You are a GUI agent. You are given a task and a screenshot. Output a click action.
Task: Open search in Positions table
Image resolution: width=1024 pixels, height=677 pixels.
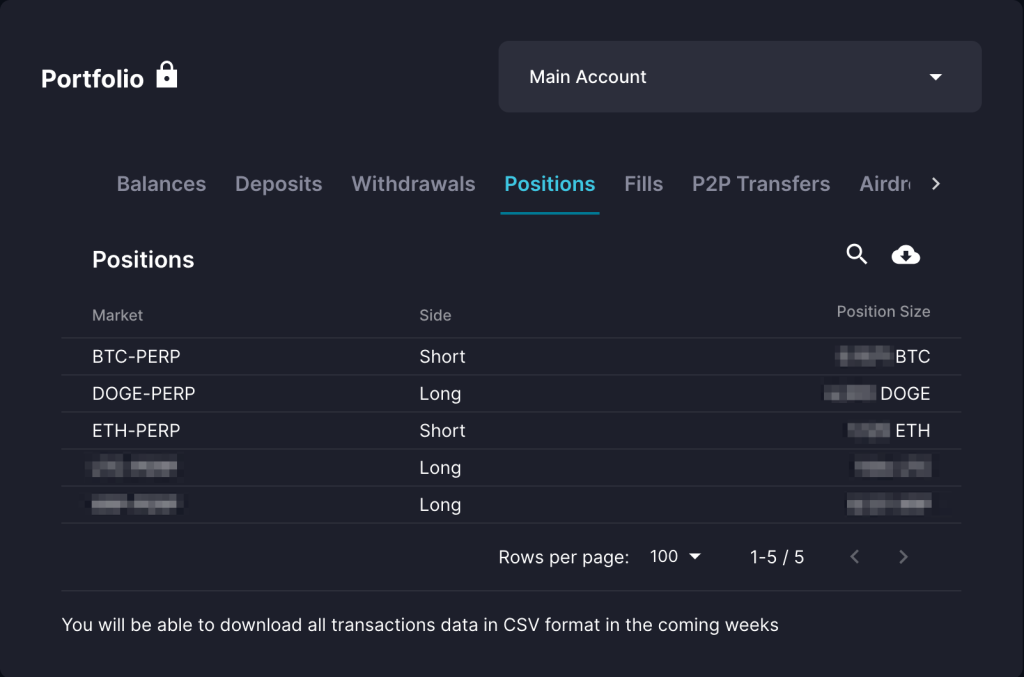pos(856,255)
